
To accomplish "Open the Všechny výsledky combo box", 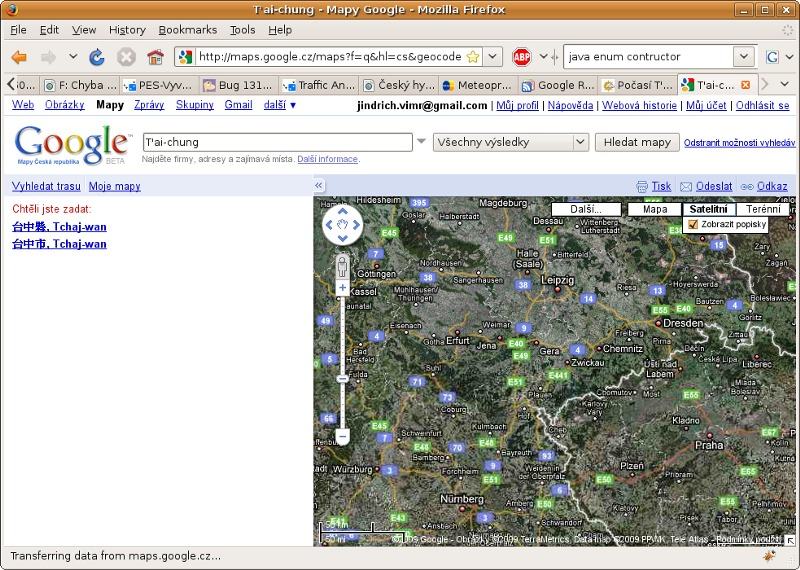I will (x=511, y=142).
